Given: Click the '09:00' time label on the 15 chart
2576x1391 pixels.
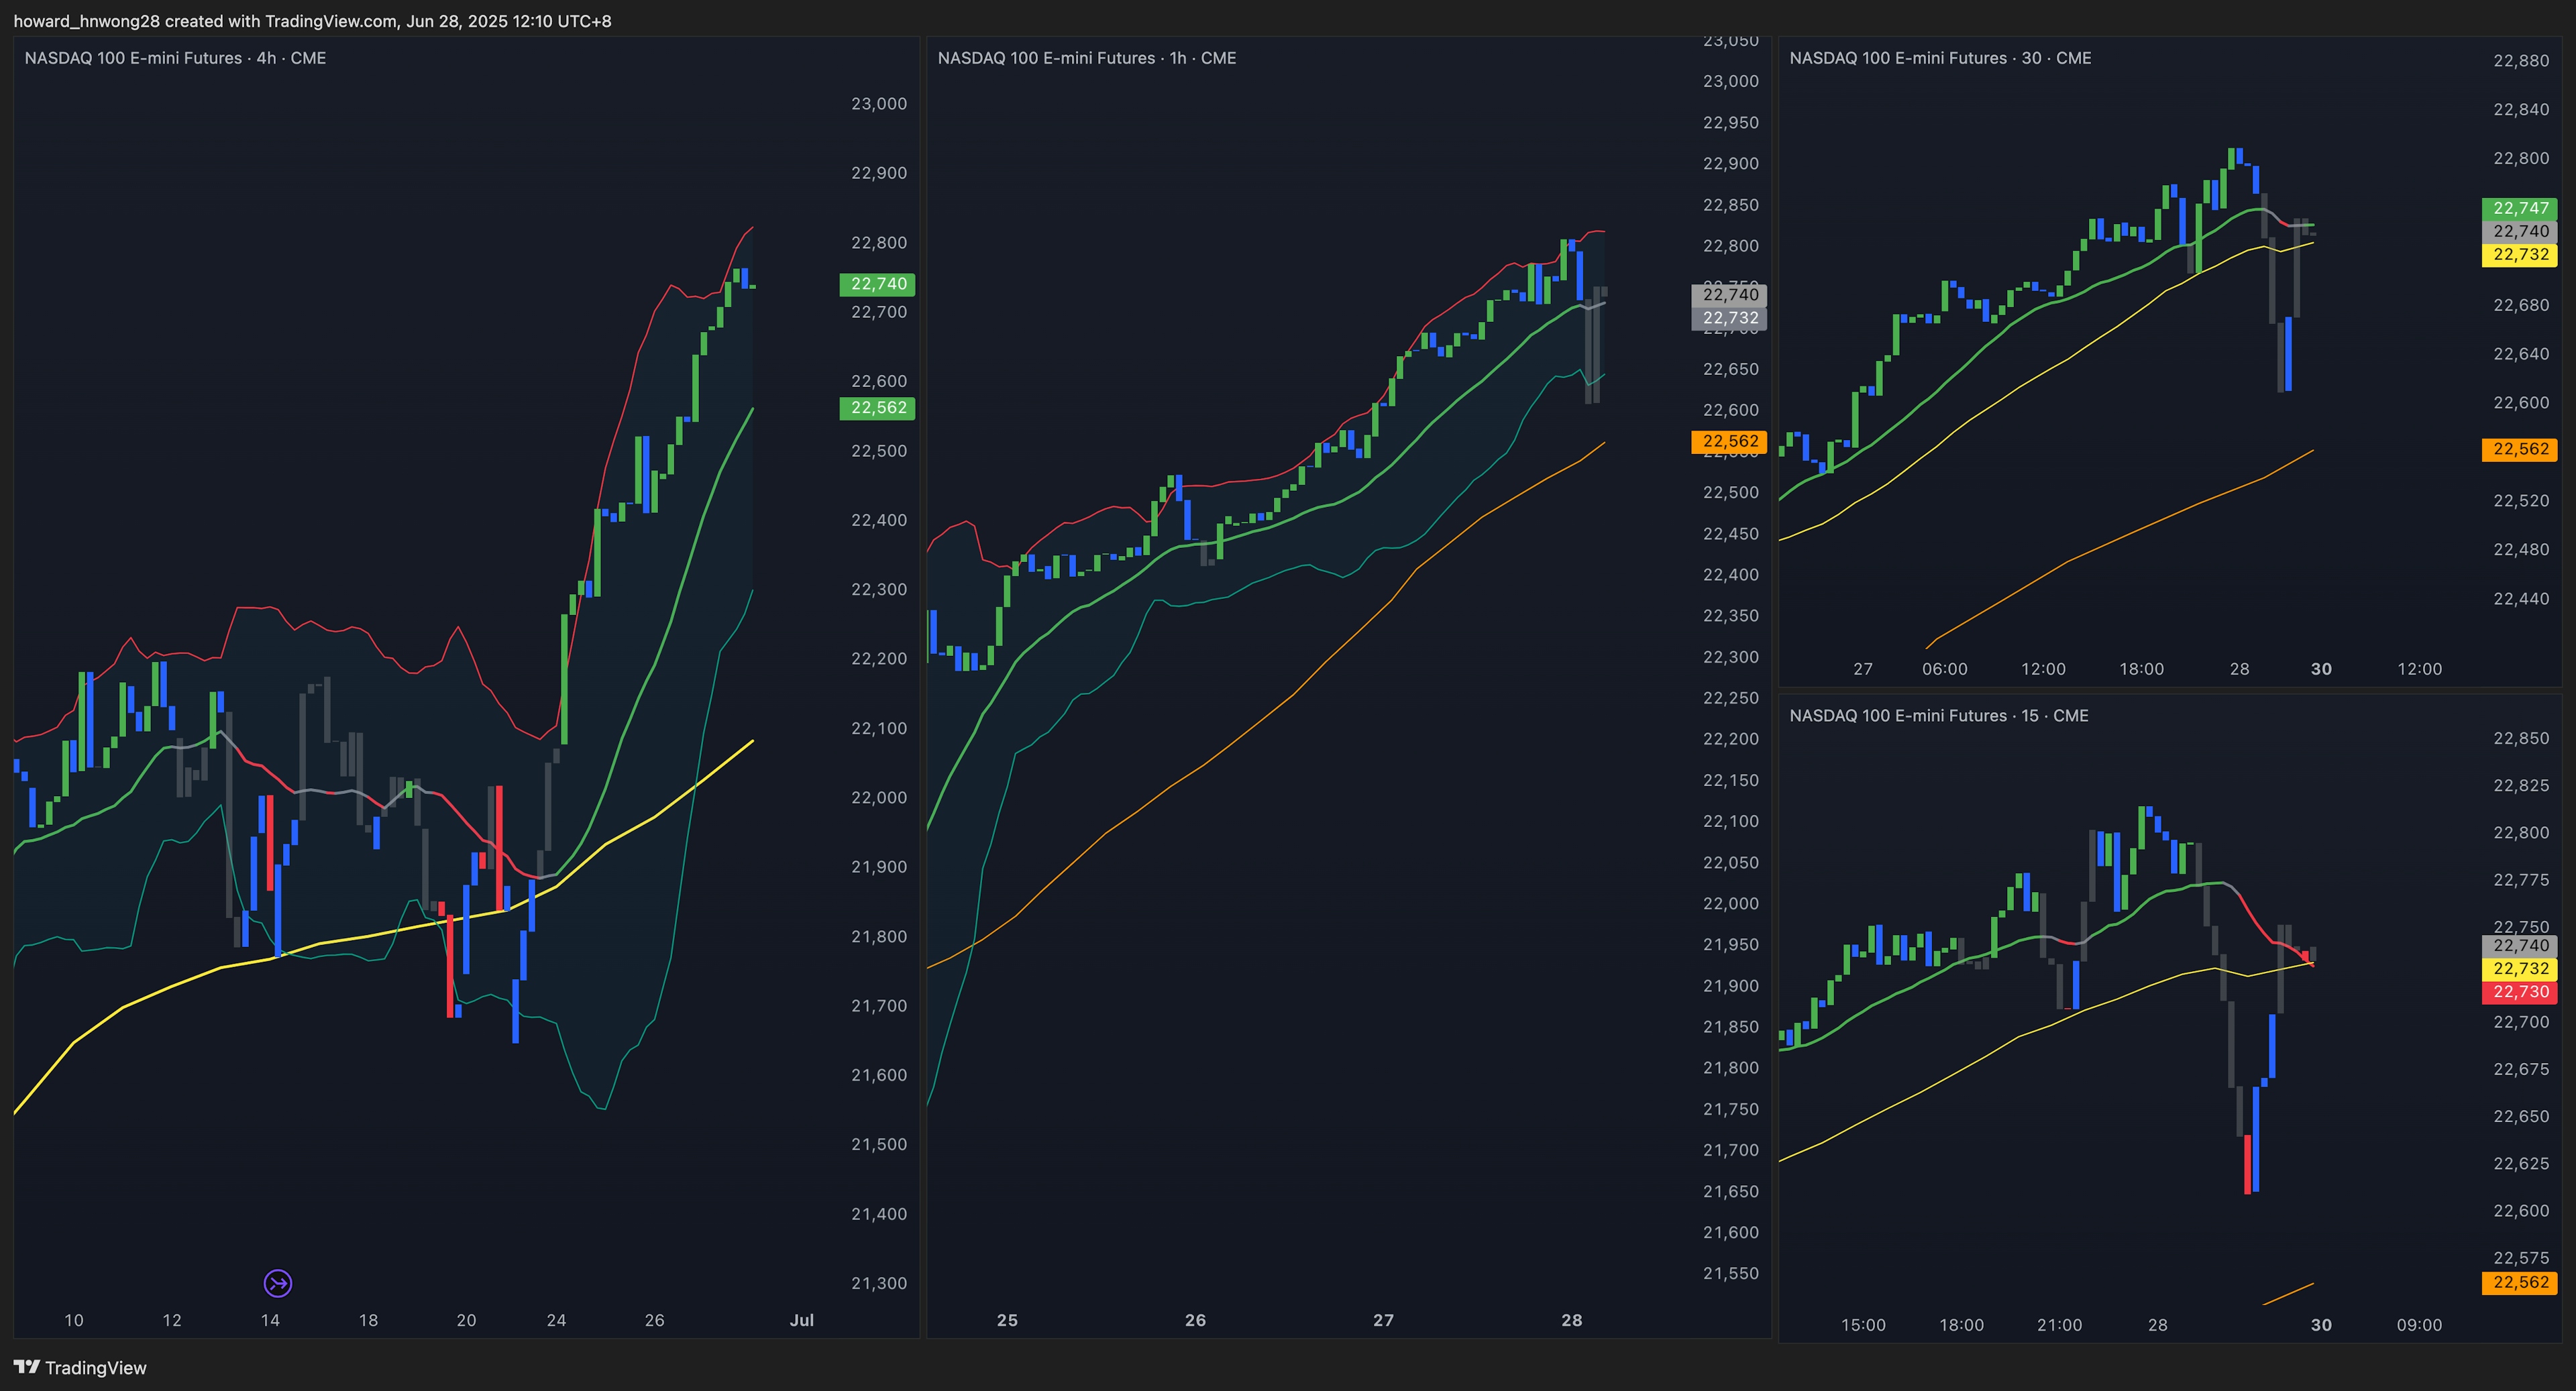Looking at the screenshot, I should [2420, 1325].
